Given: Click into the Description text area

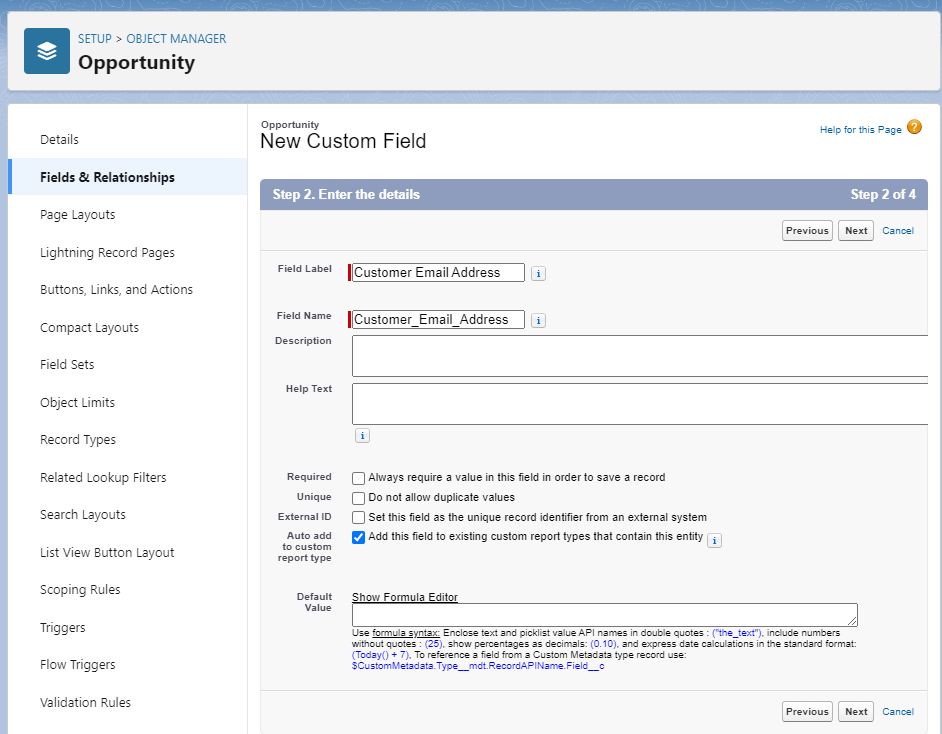Looking at the screenshot, I should point(640,355).
